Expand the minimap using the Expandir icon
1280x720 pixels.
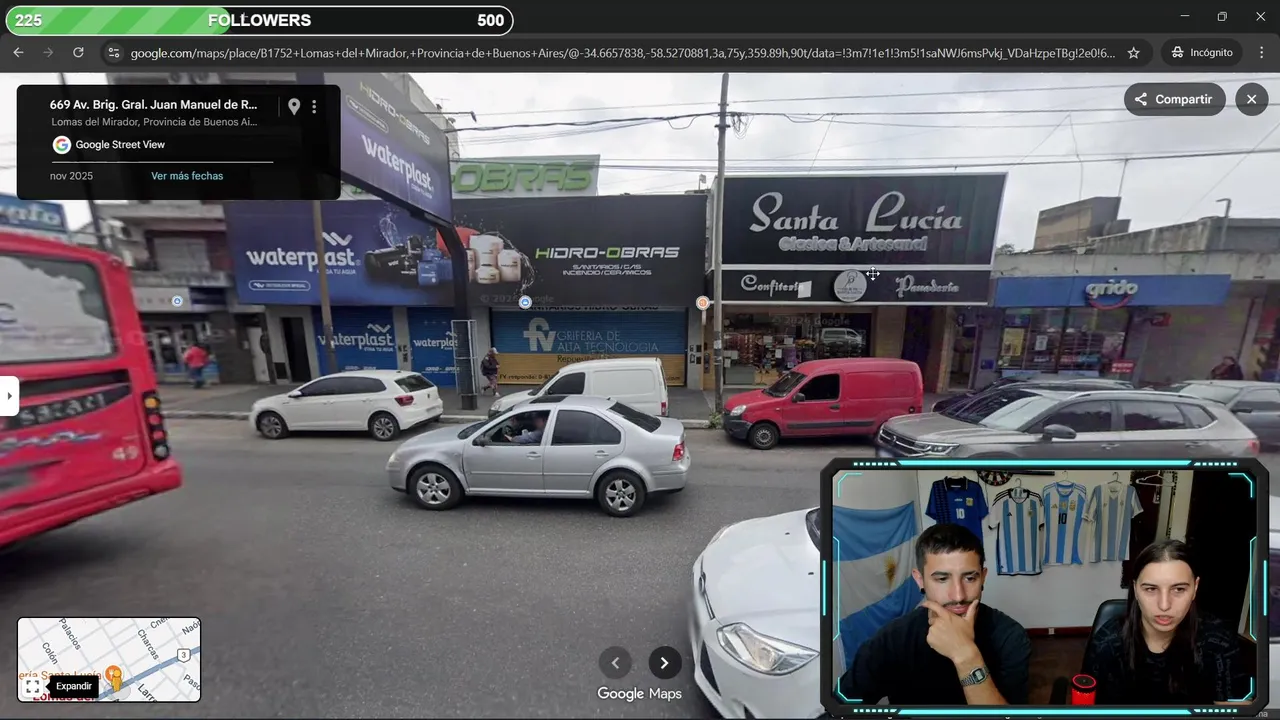pos(32,686)
